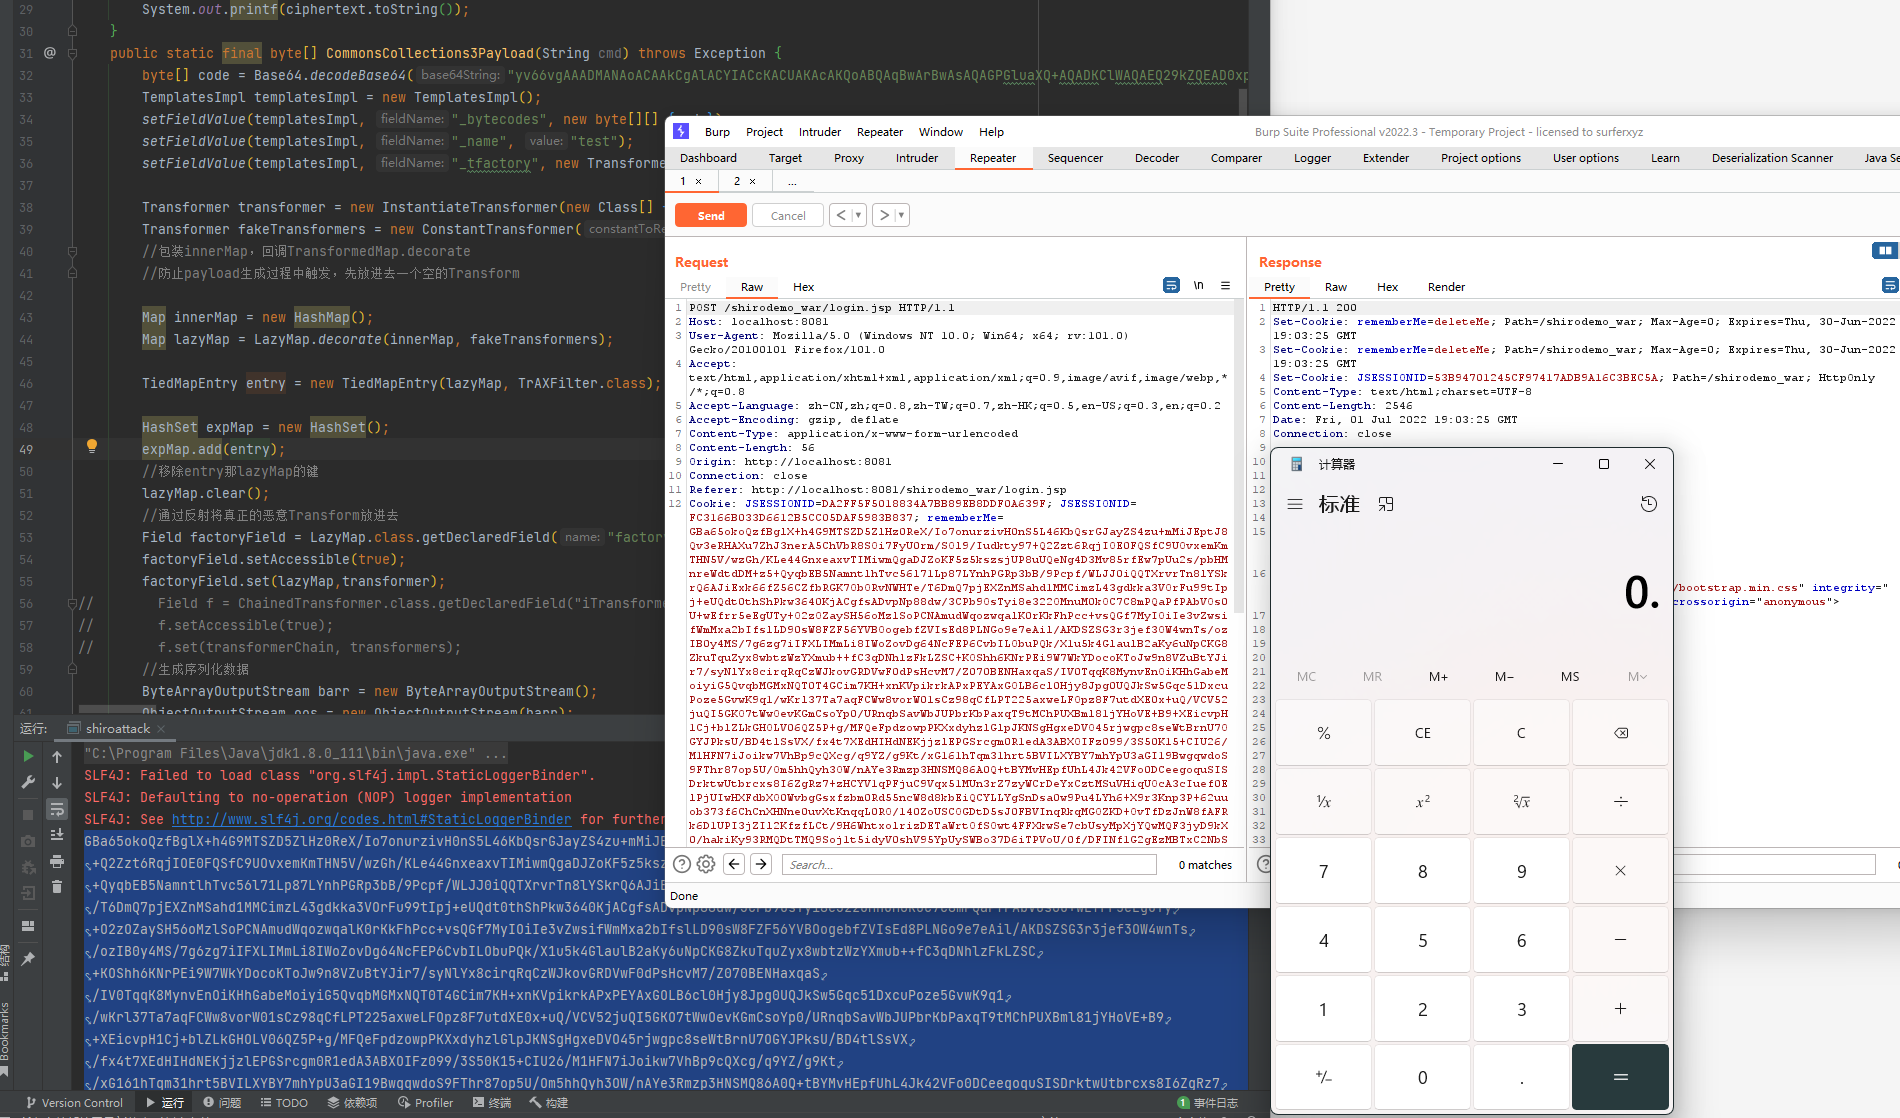This screenshot has height=1118, width=1900.
Task: Switch response view to Render
Action: 1446,287
